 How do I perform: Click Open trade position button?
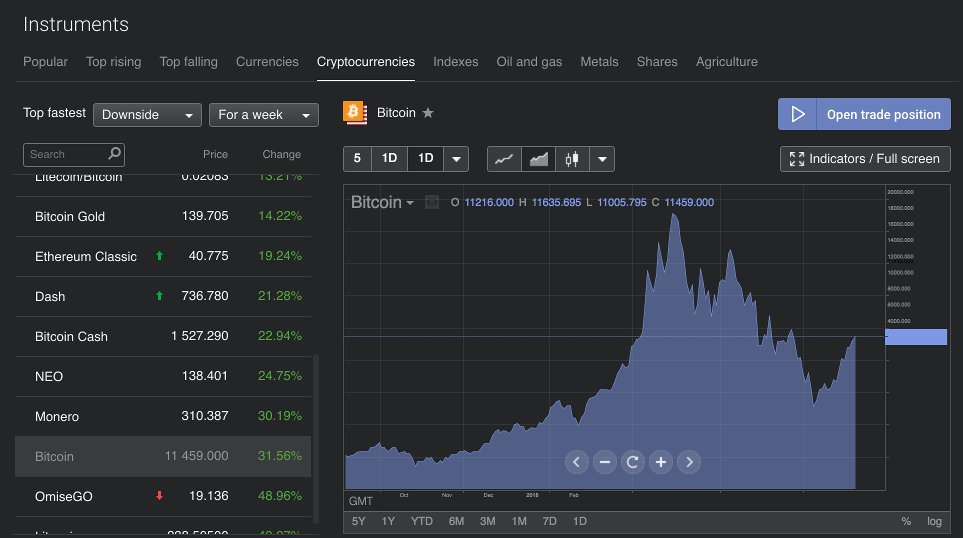point(864,114)
